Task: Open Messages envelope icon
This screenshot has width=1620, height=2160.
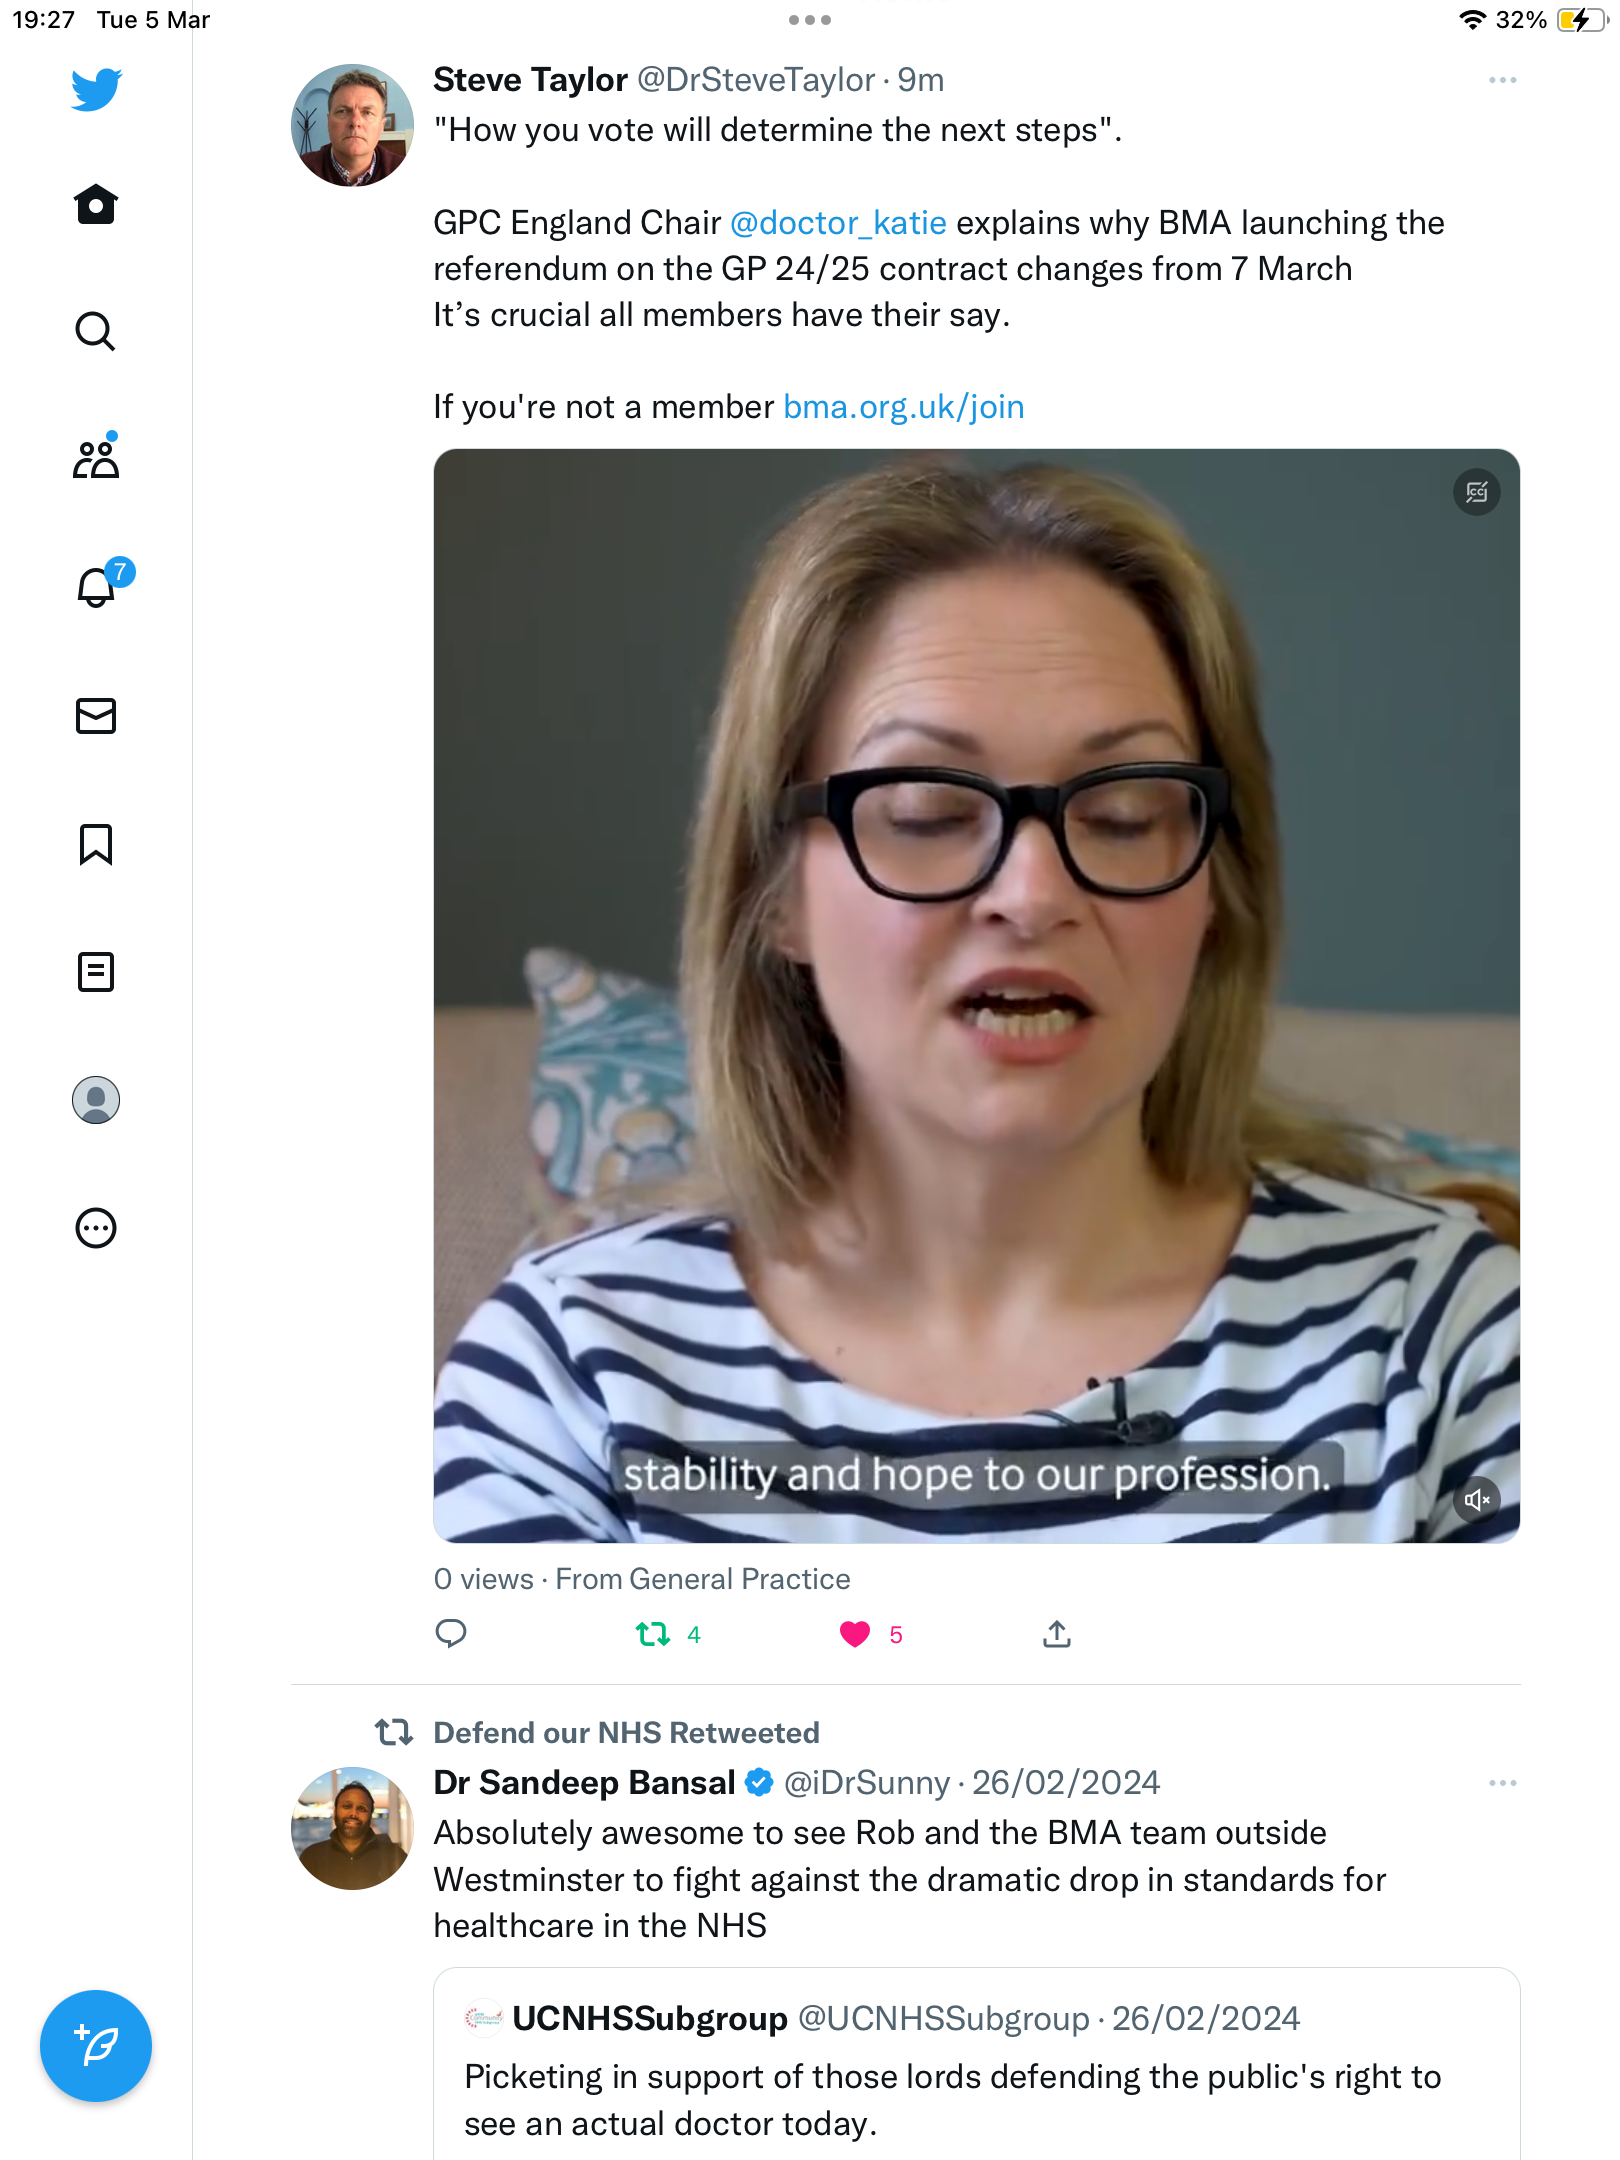Action: [x=96, y=716]
